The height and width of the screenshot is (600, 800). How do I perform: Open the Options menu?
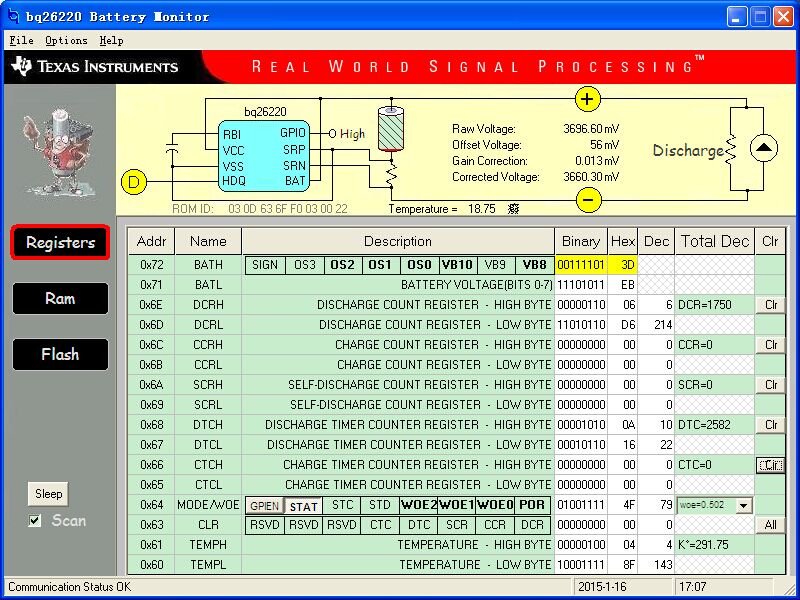66,41
